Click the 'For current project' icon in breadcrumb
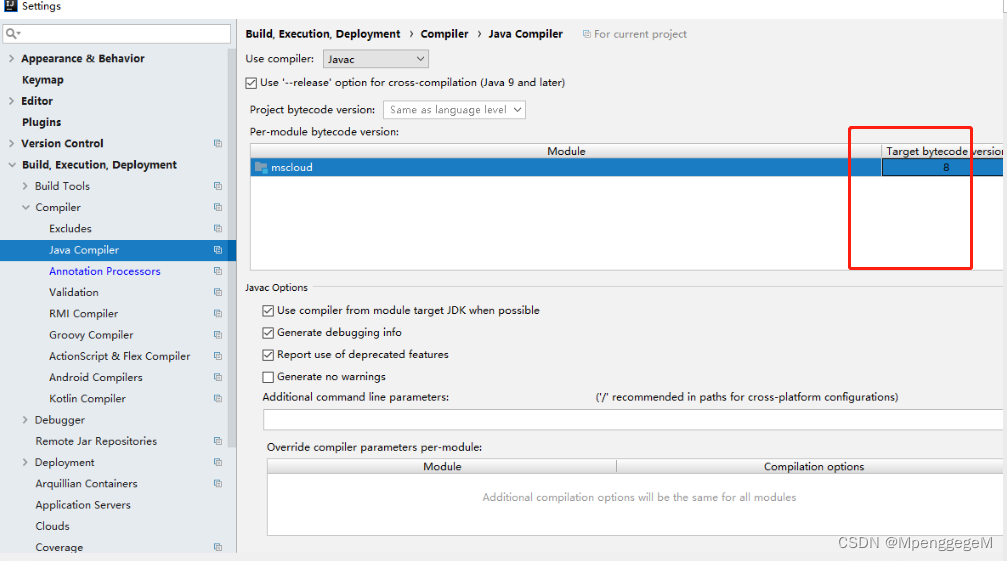The image size is (1007, 561). [x=586, y=34]
